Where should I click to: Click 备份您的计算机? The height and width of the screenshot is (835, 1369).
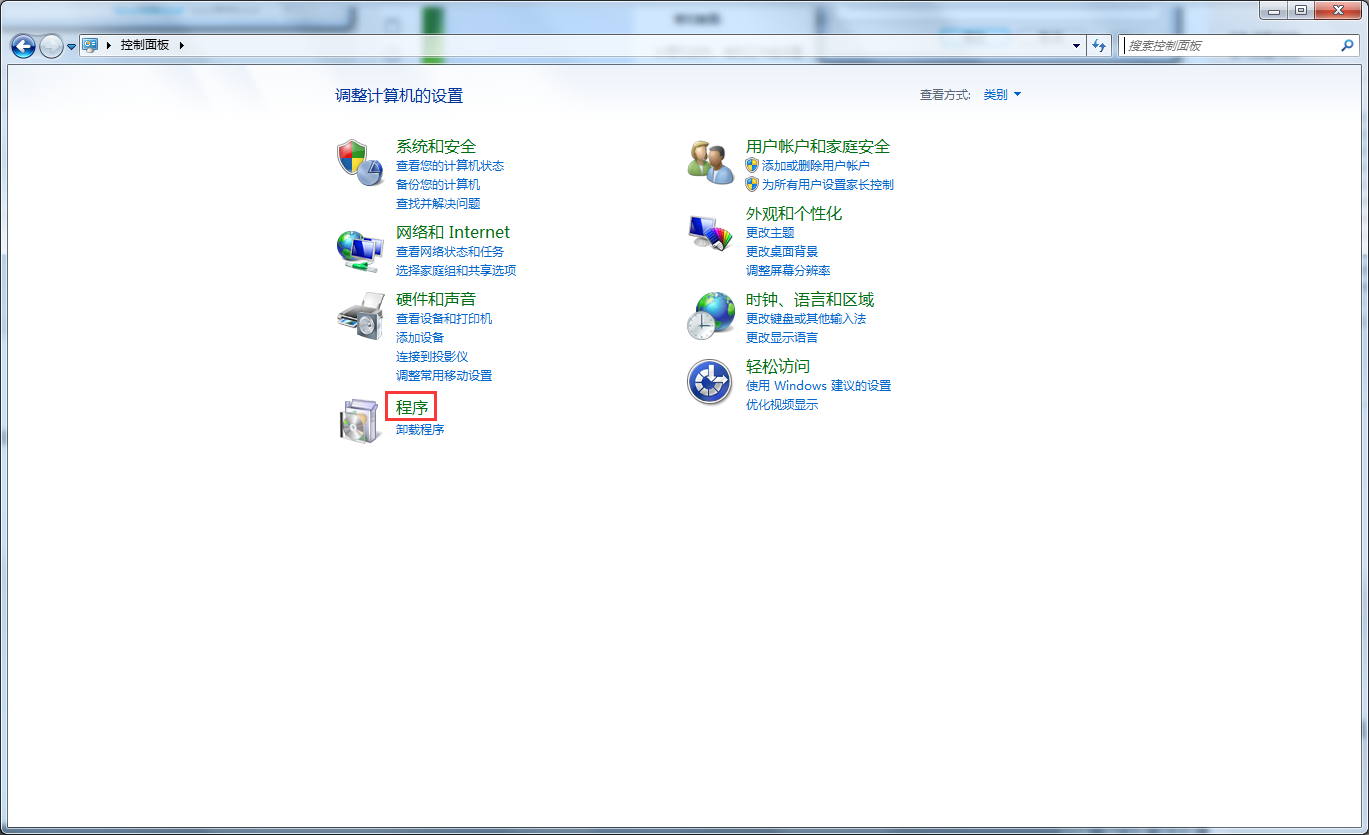coord(438,185)
